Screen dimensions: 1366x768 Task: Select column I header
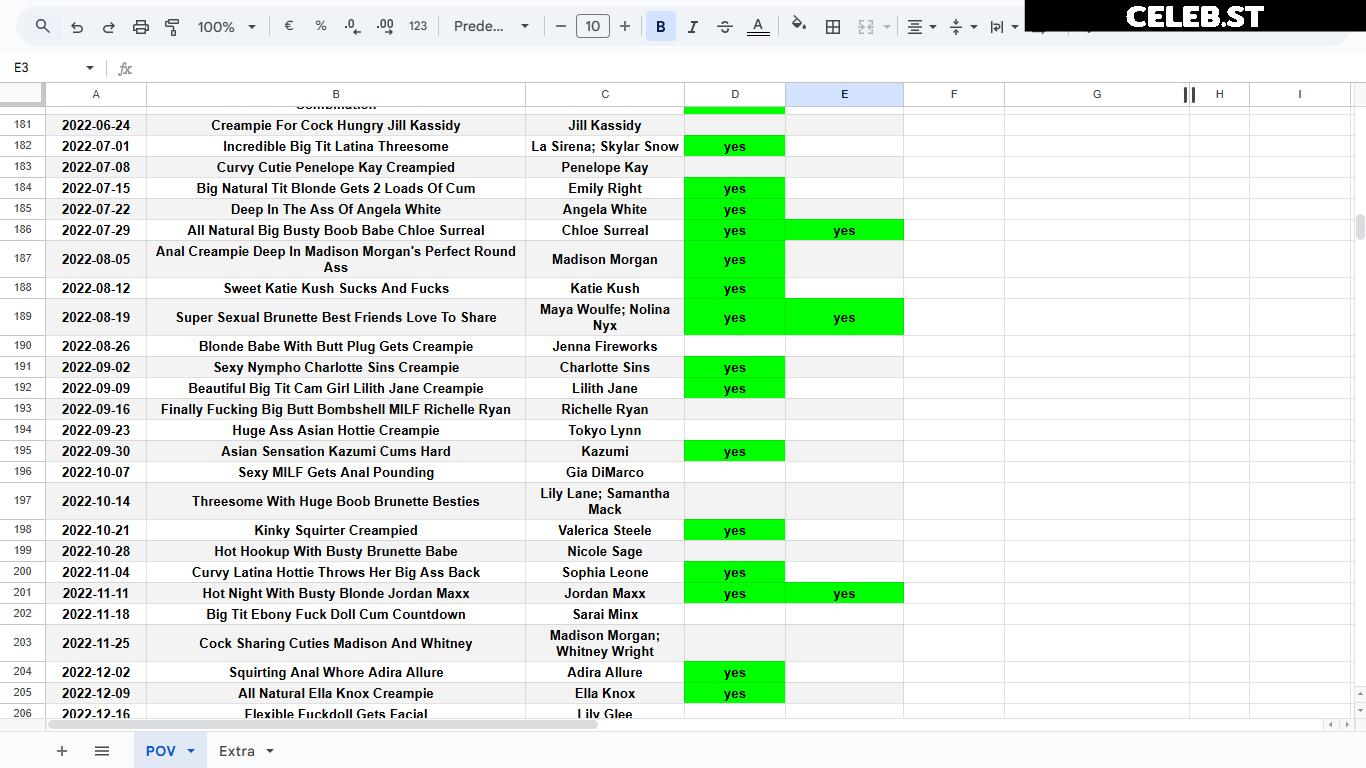pos(1300,94)
